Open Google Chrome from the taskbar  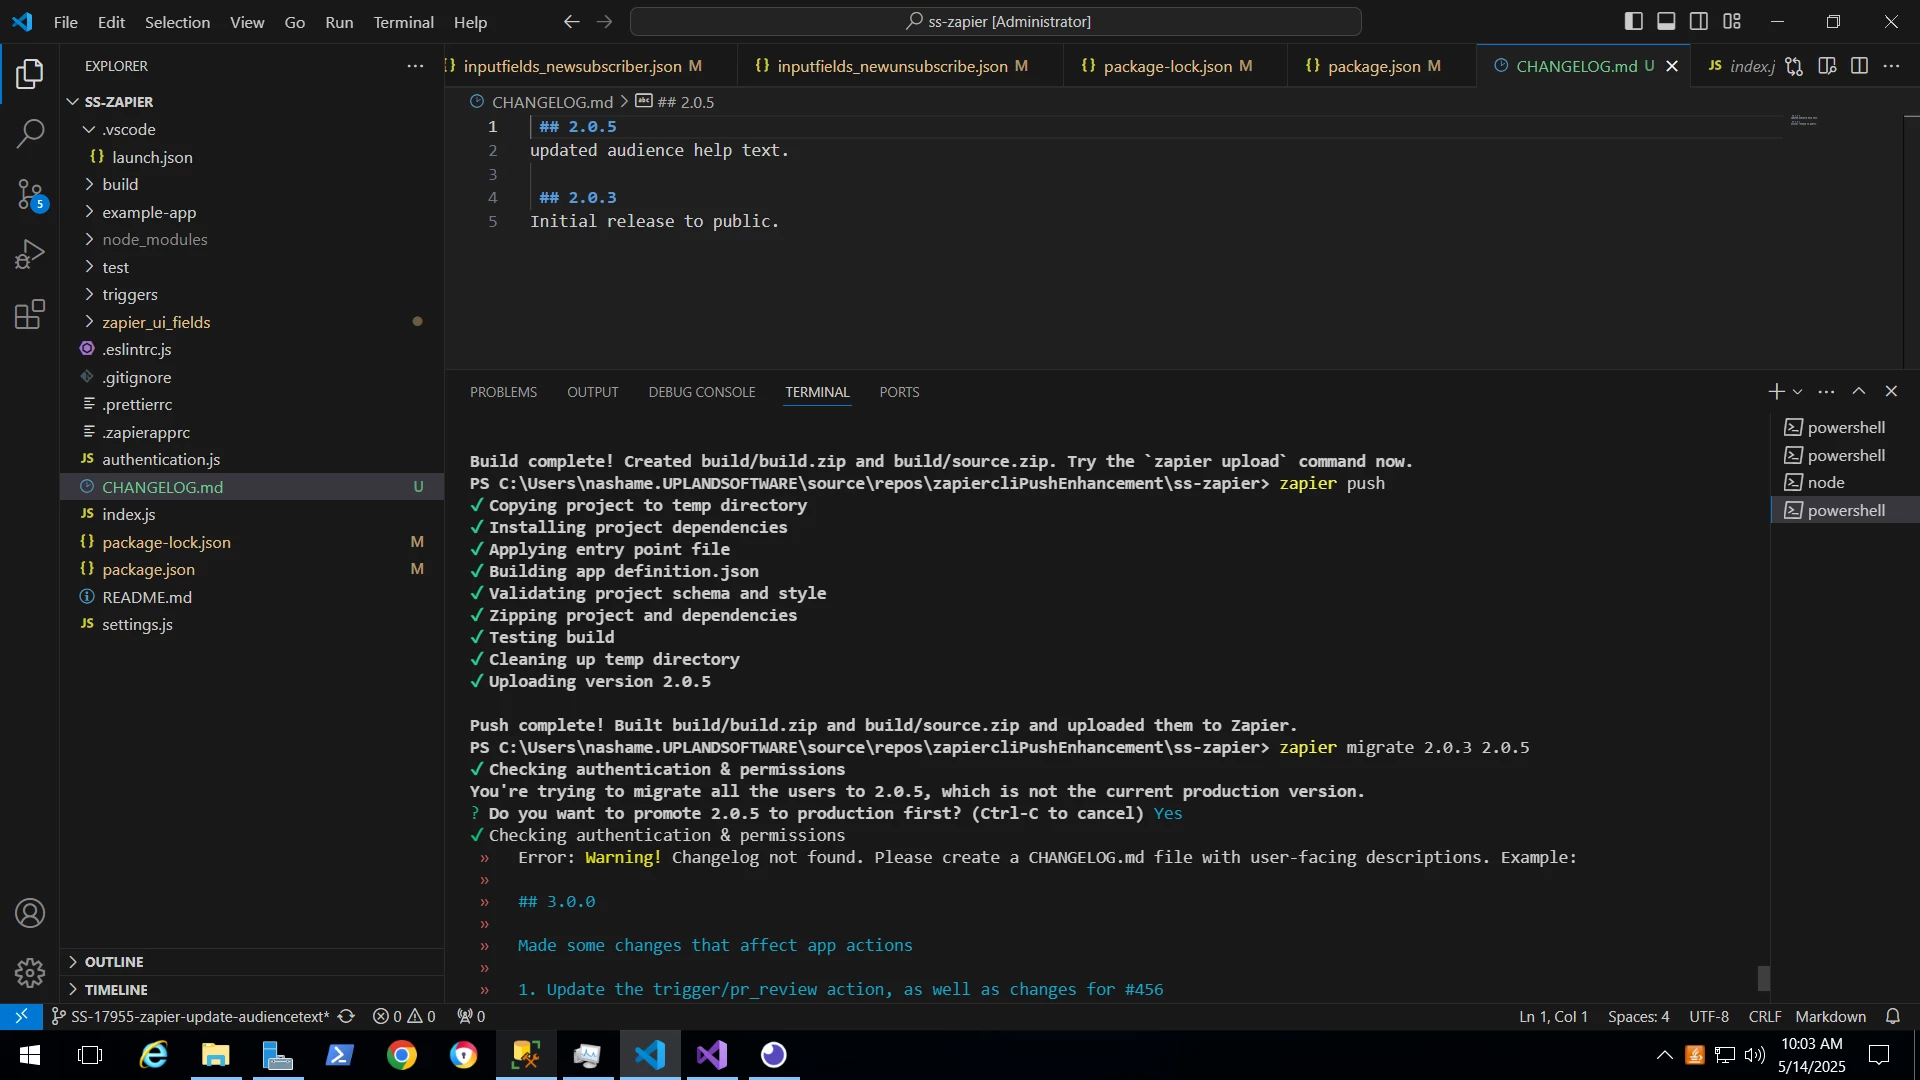click(402, 1056)
